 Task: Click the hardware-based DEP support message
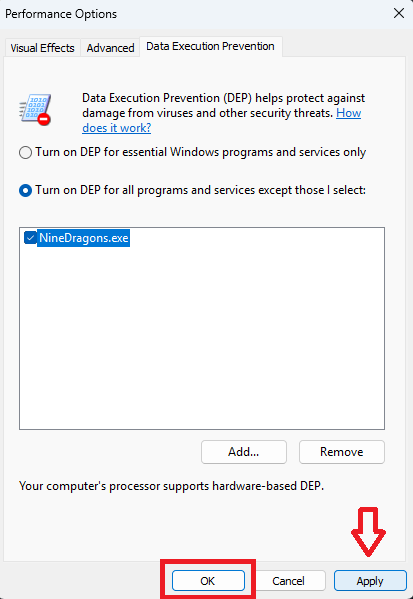coord(172,486)
